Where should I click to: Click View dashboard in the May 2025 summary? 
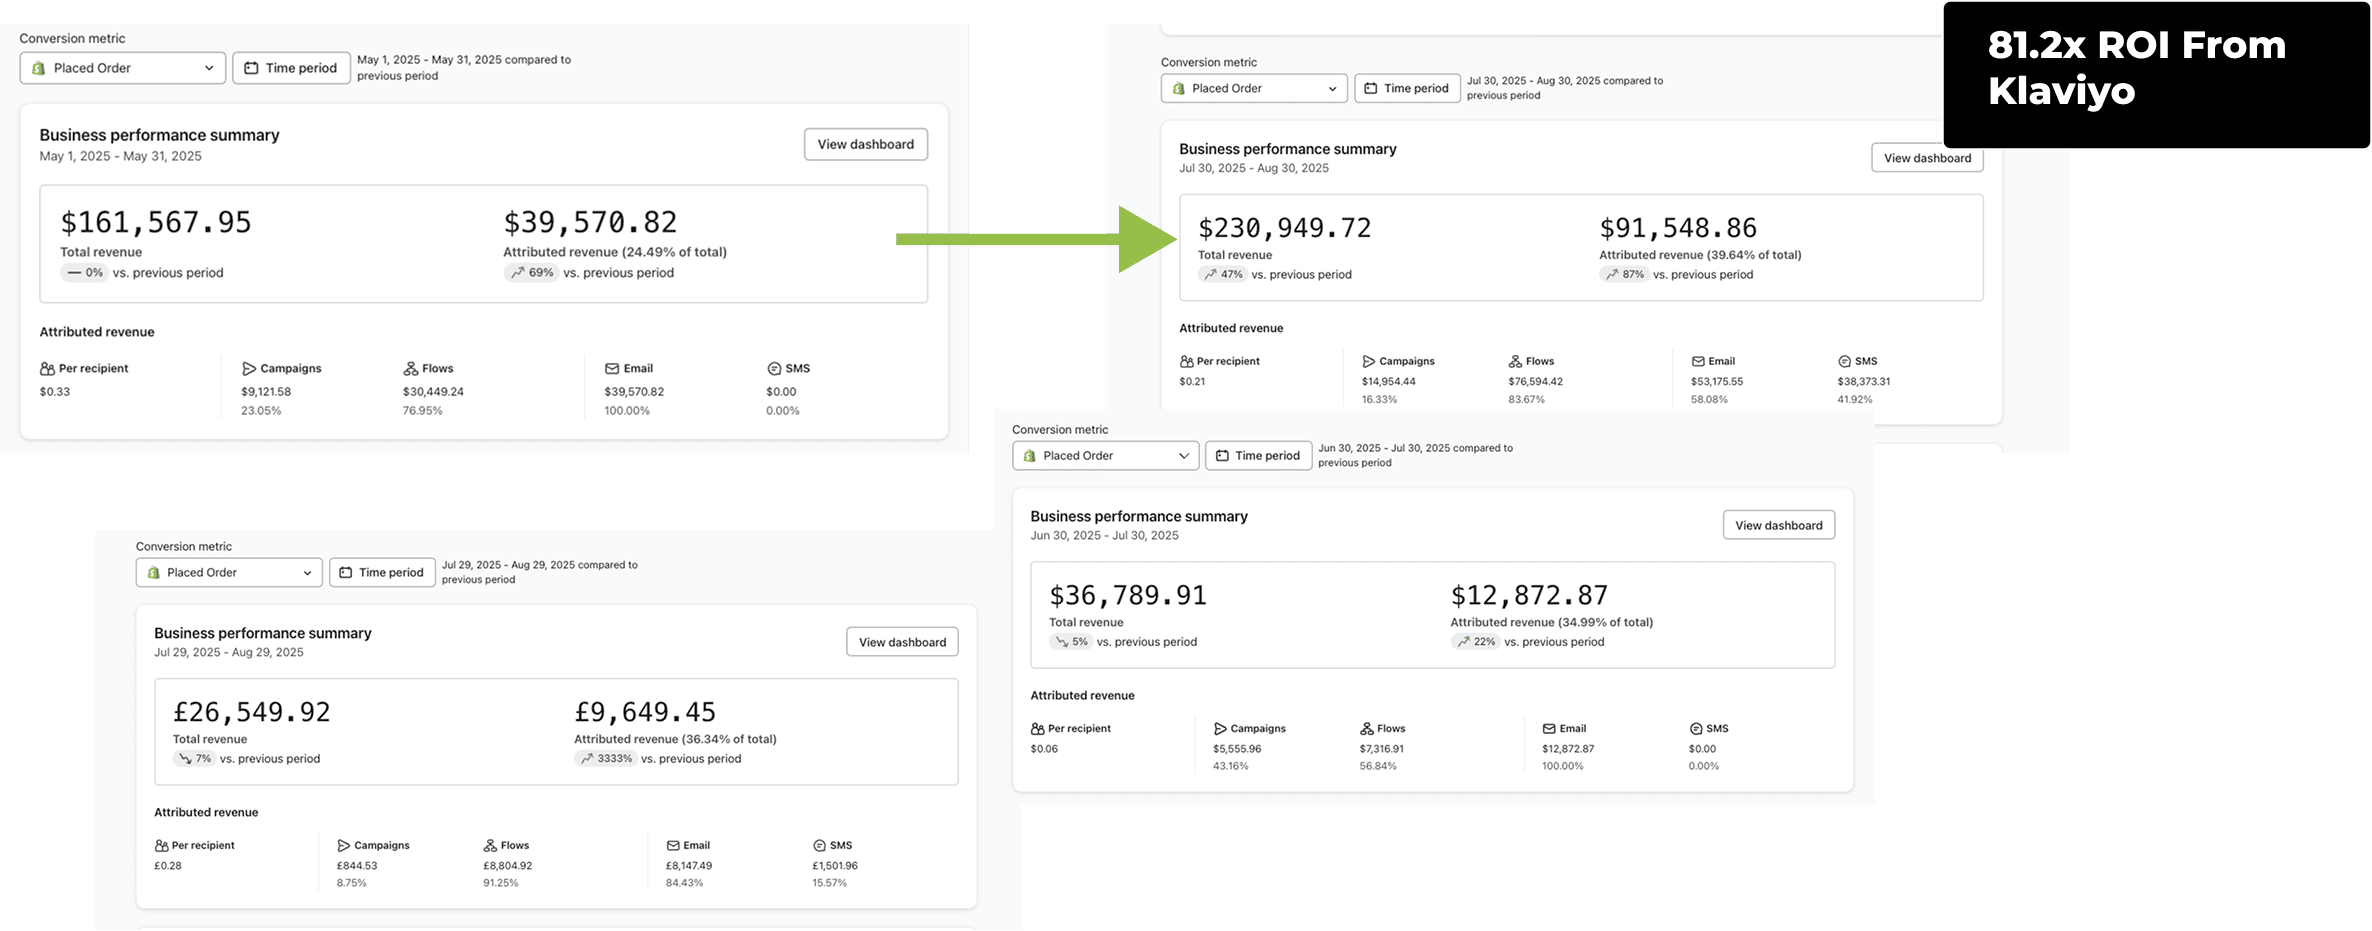866,144
